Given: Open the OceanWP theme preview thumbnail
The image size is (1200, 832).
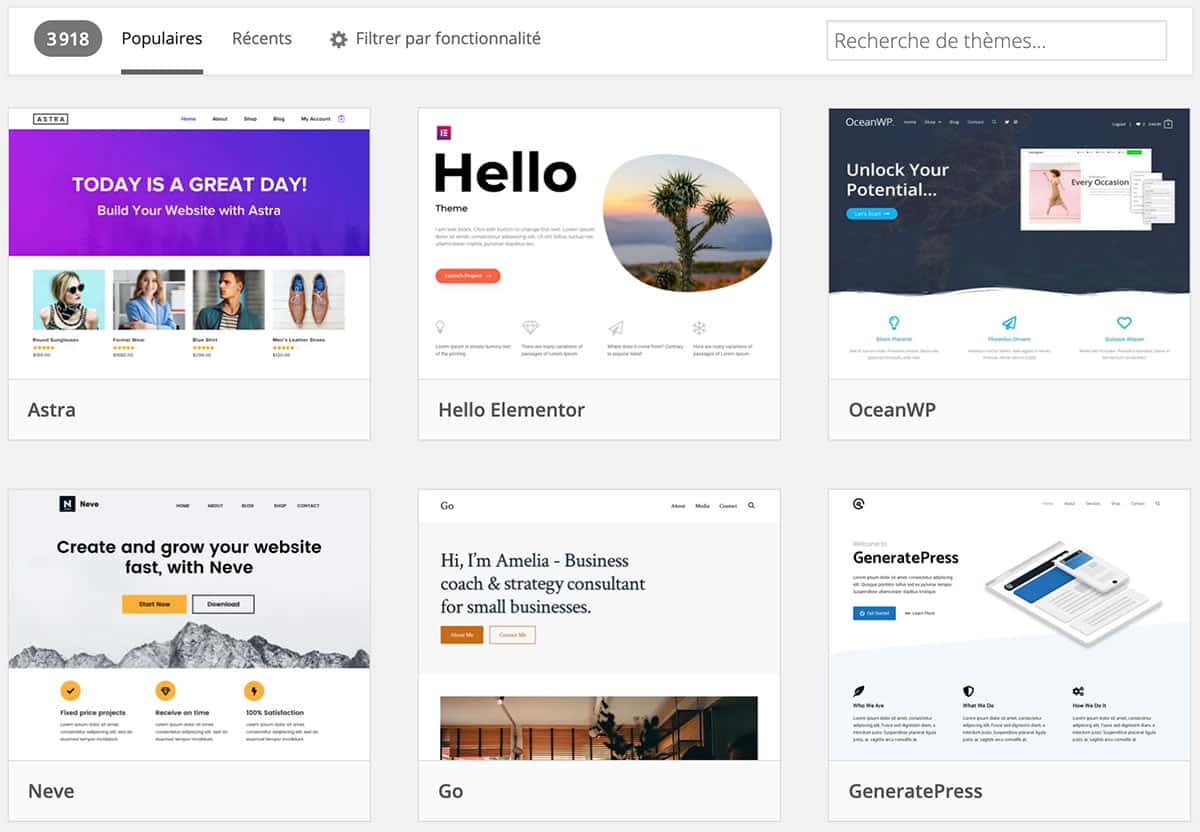Looking at the screenshot, I should click(1009, 244).
